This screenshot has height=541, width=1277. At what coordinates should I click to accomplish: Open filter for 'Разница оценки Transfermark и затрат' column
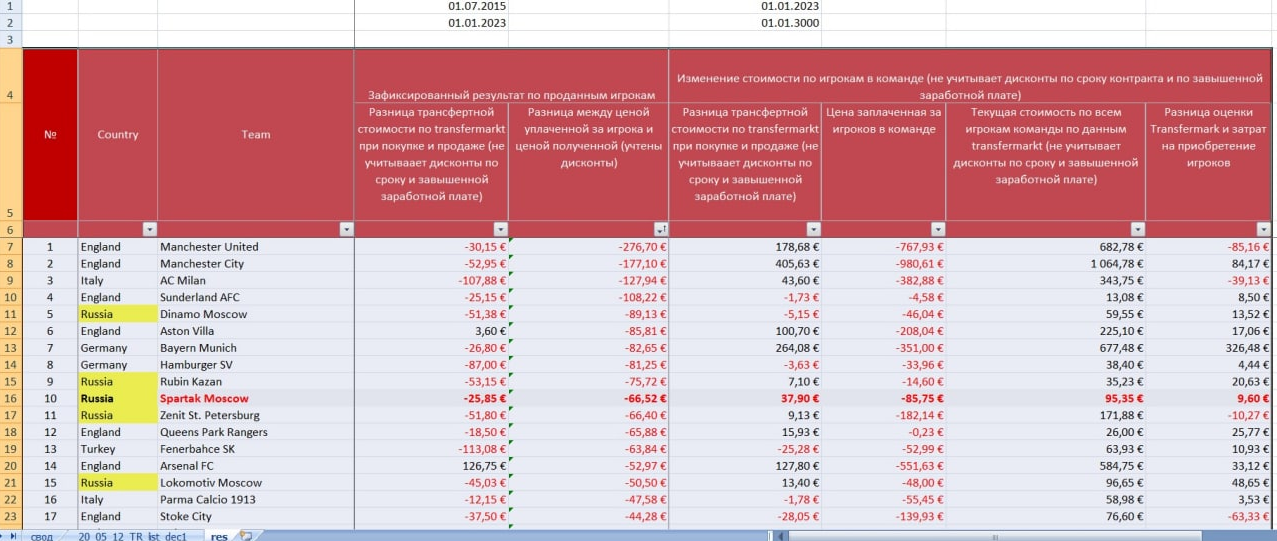pyautogui.click(x=1263, y=228)
